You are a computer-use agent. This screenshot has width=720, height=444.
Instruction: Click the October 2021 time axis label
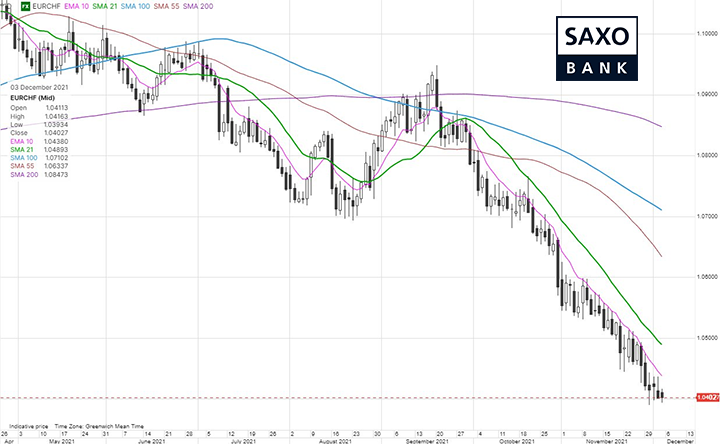(517, 441)
